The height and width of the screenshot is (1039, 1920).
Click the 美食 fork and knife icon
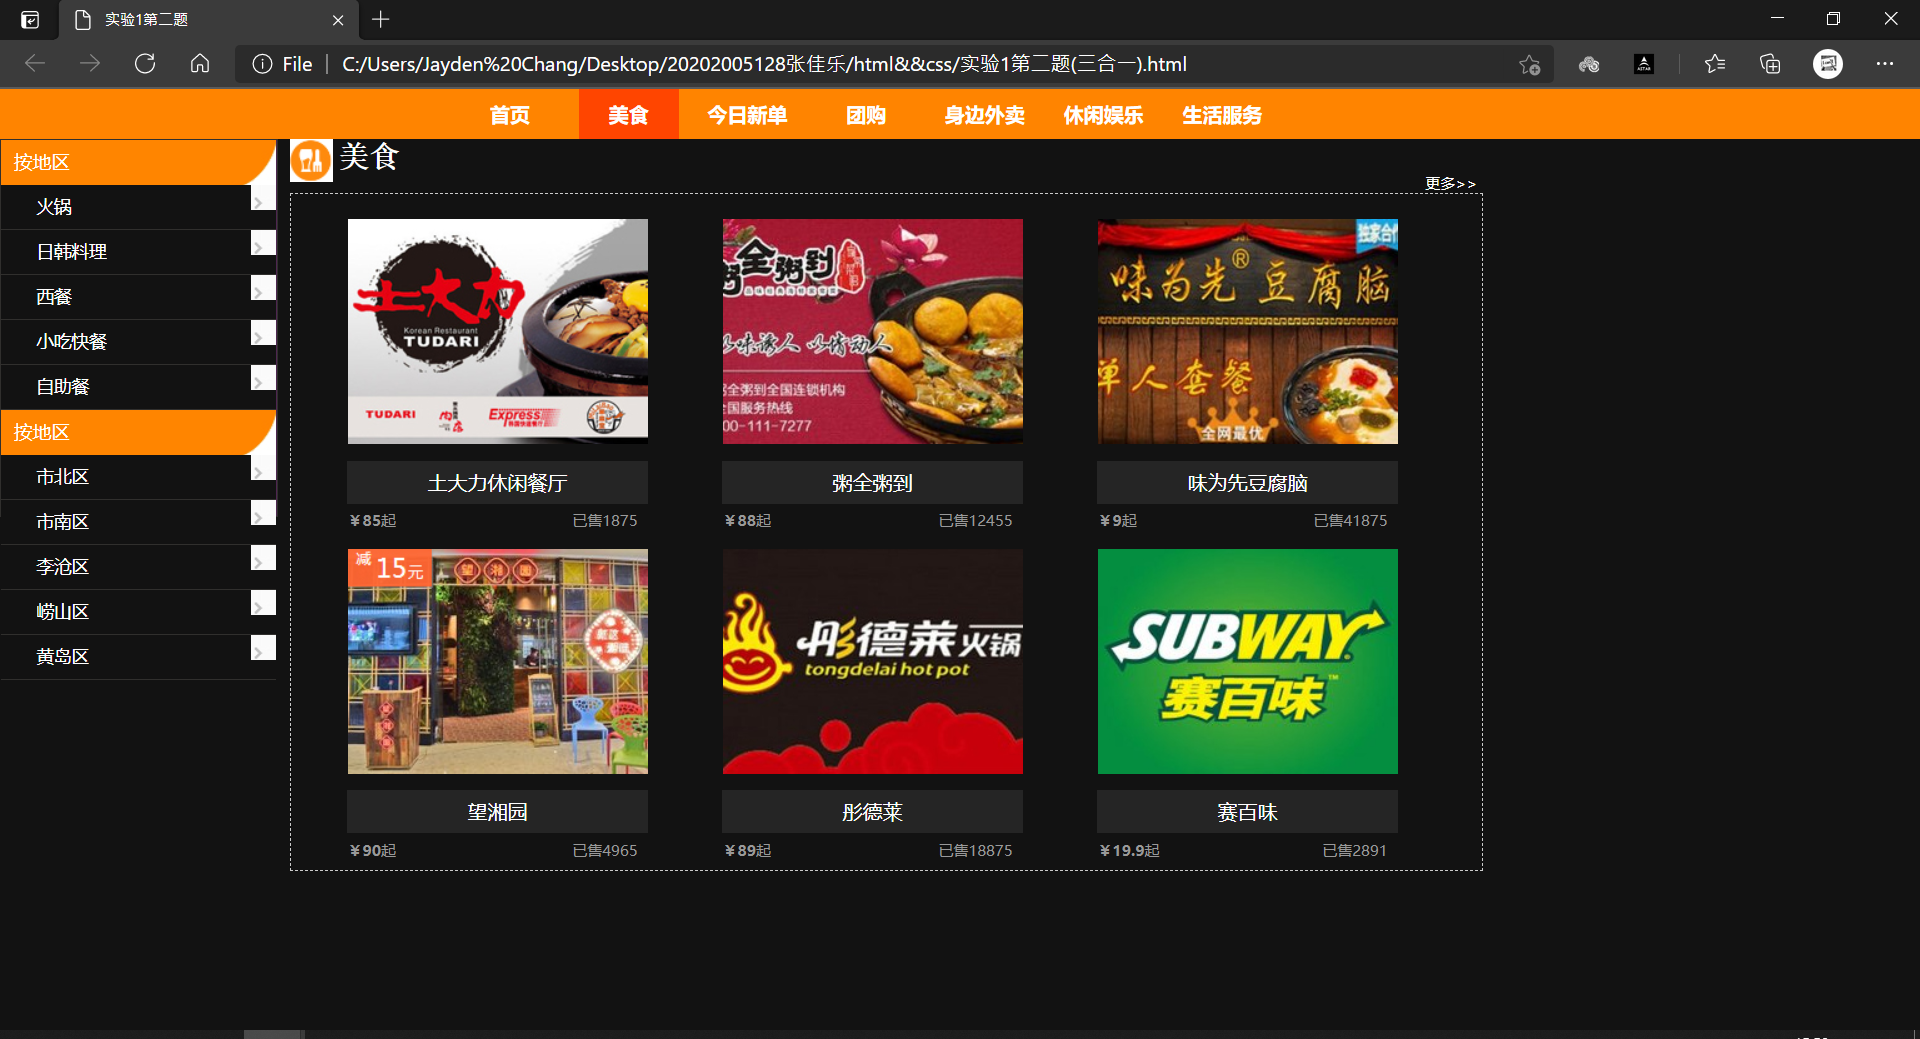pos(311,160)
